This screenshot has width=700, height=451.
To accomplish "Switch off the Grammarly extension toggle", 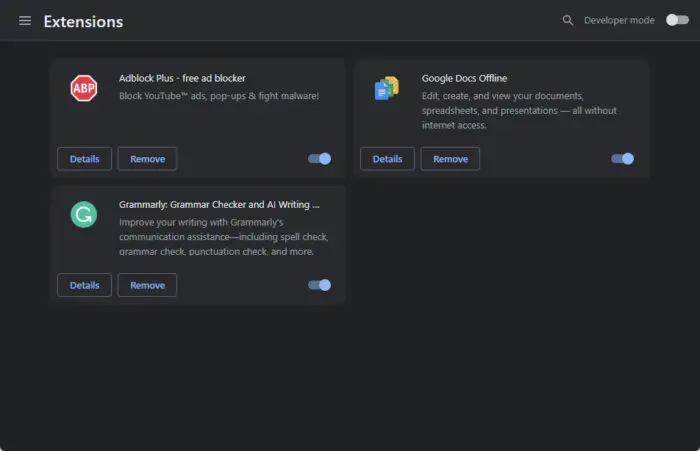I will coord(319,285).
